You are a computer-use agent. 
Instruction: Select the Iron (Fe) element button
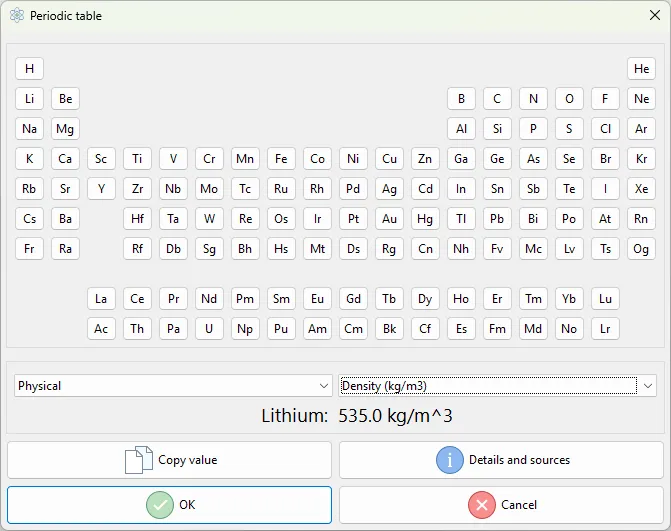[281, 159]
